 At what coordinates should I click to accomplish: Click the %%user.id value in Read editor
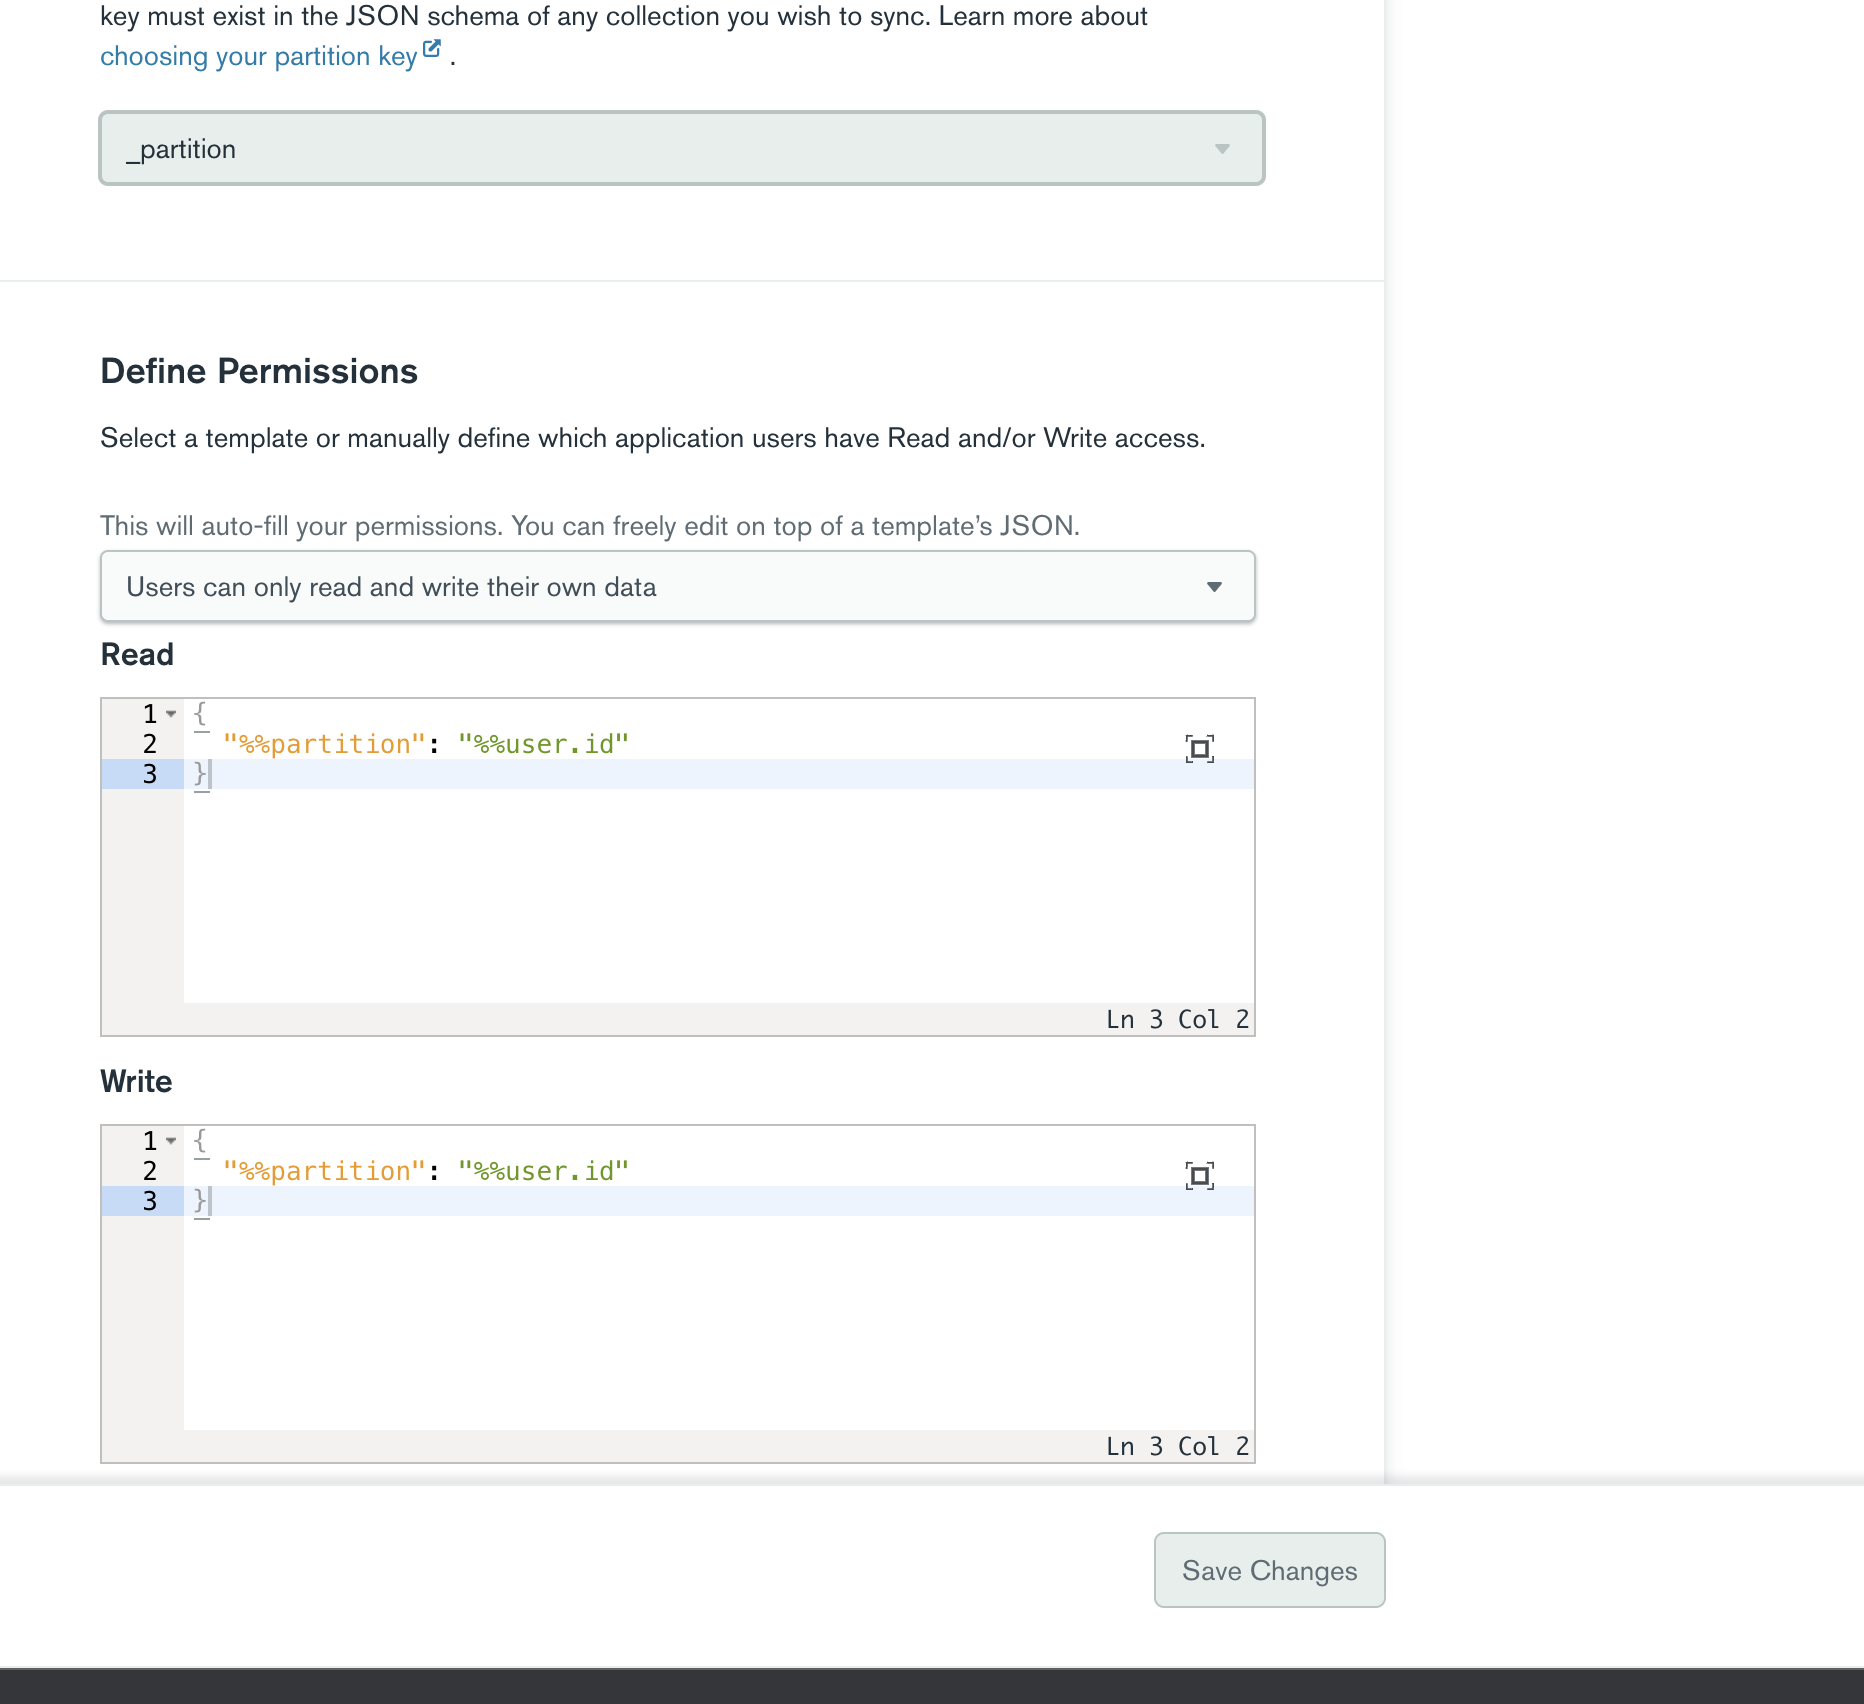tap(543, 744)
